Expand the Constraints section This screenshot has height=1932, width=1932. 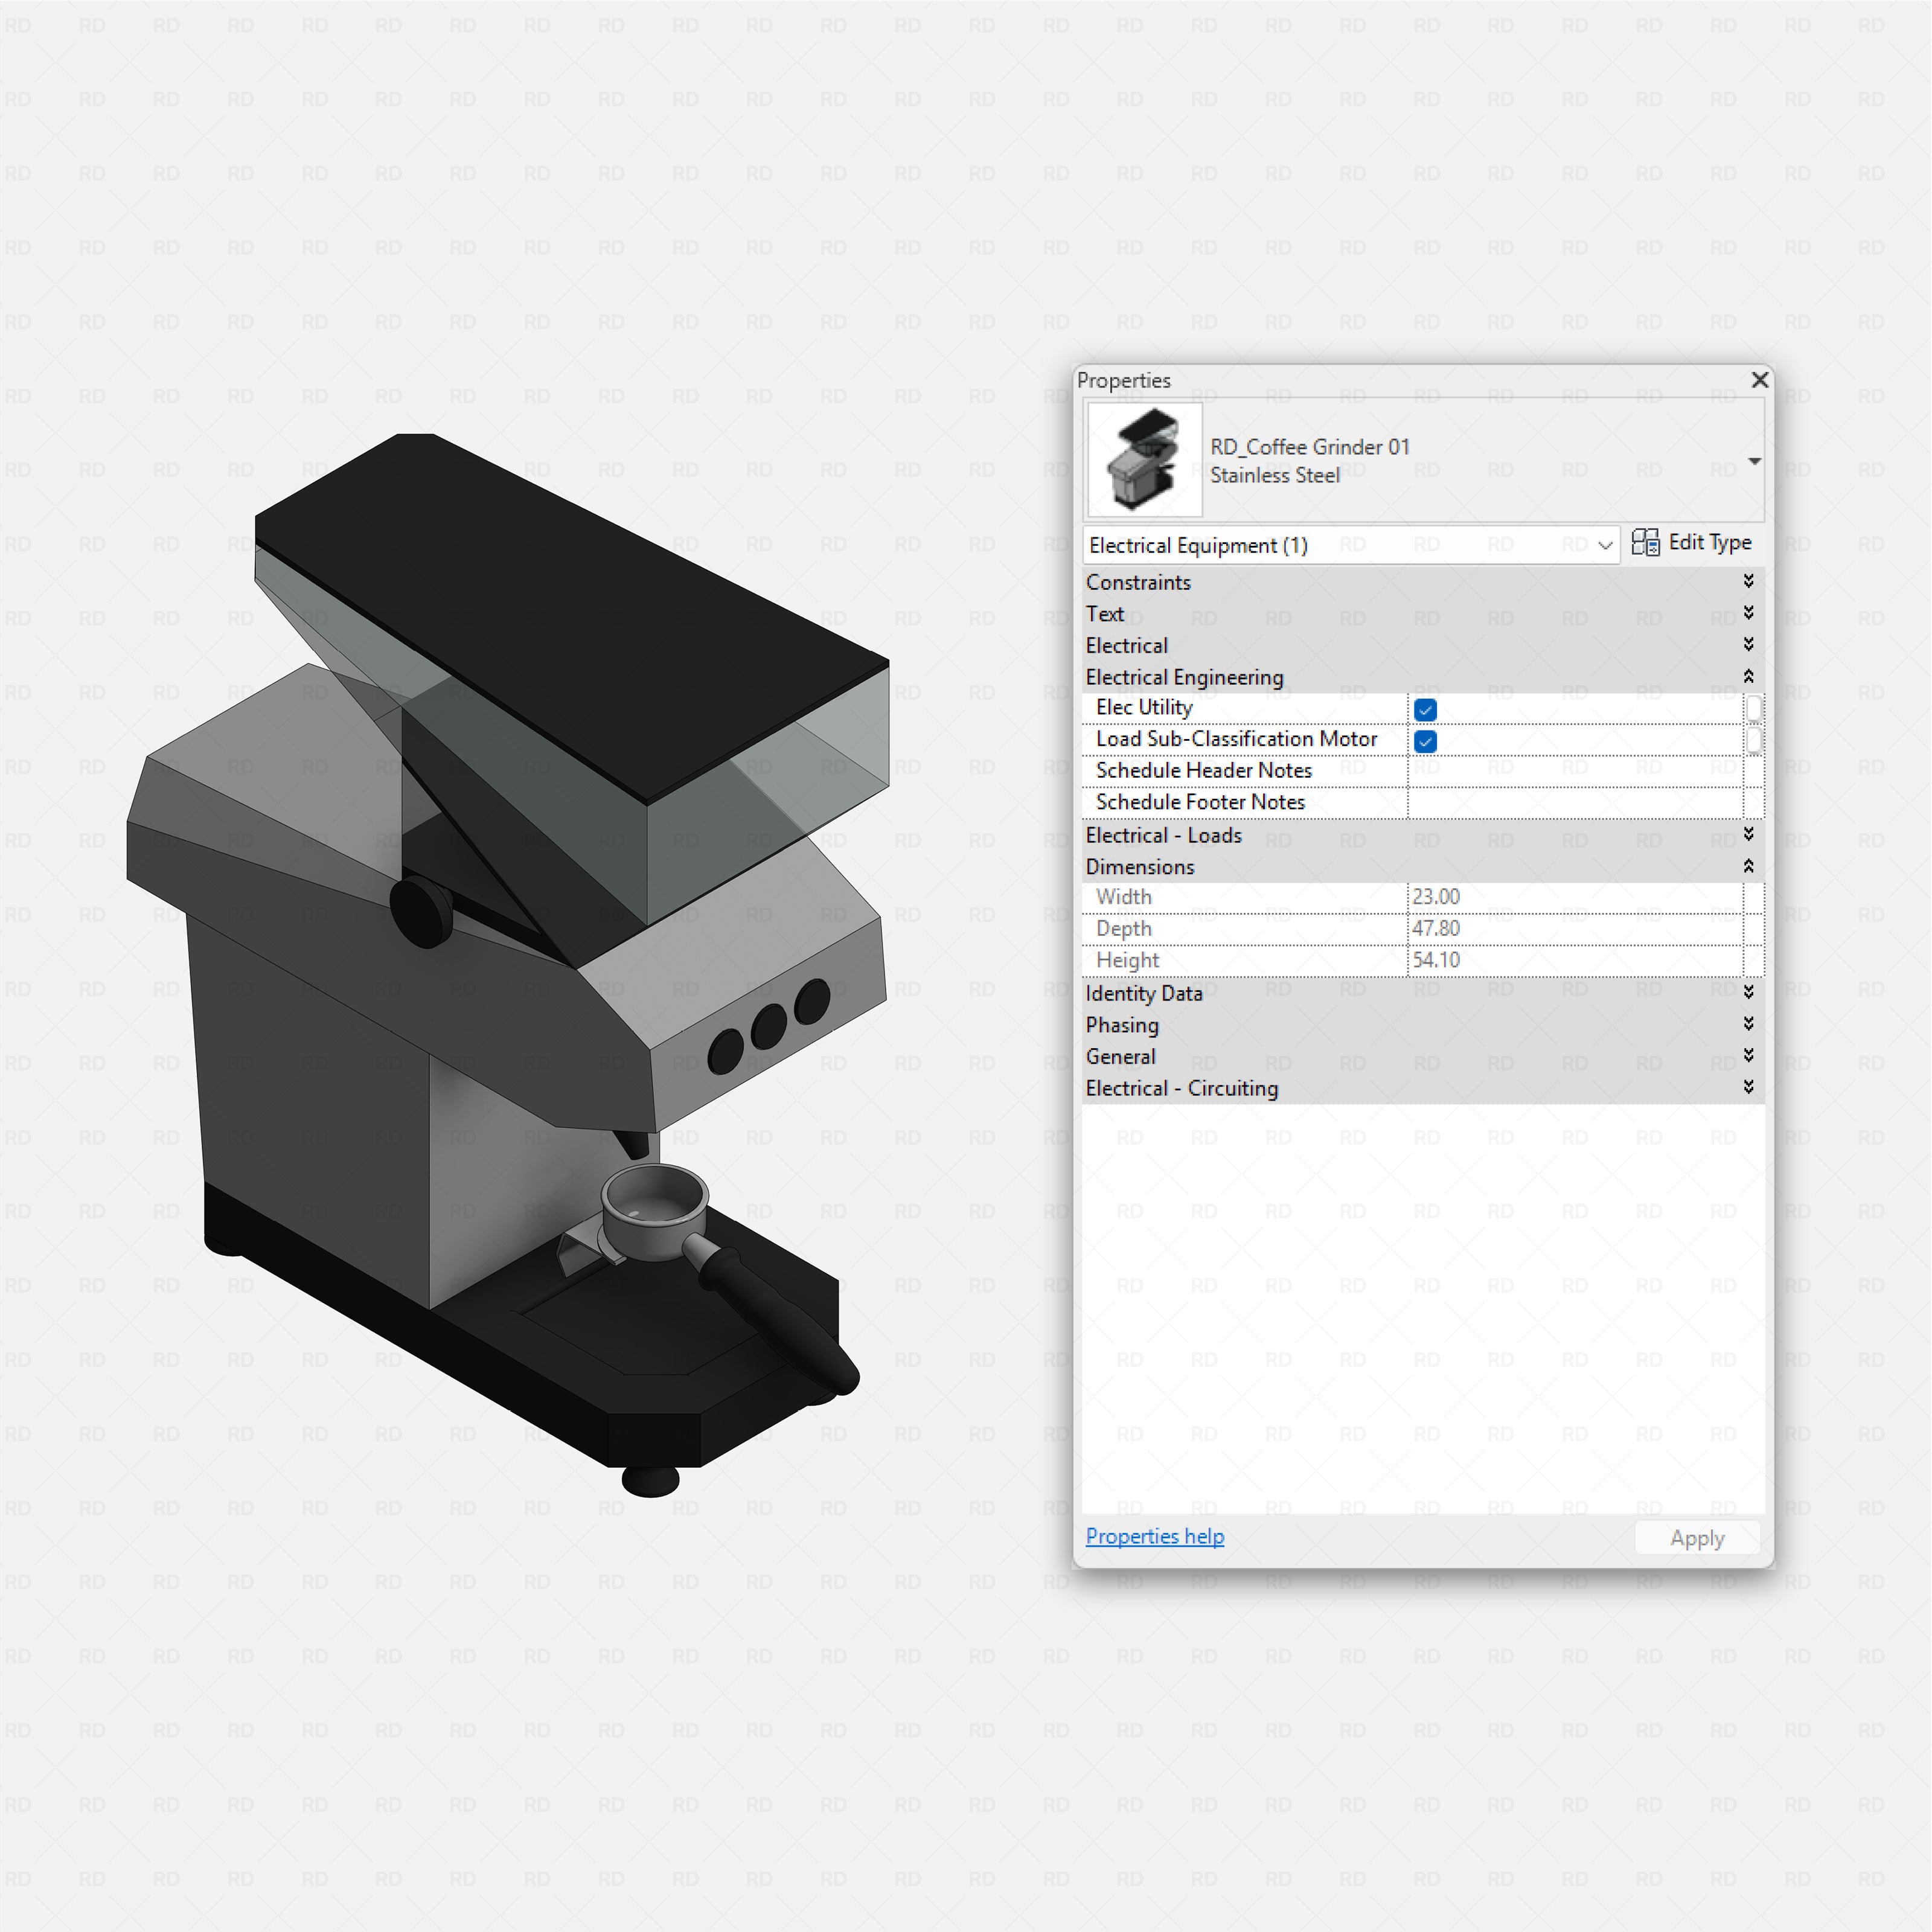pyautogui.click(x=1749, y=581)
